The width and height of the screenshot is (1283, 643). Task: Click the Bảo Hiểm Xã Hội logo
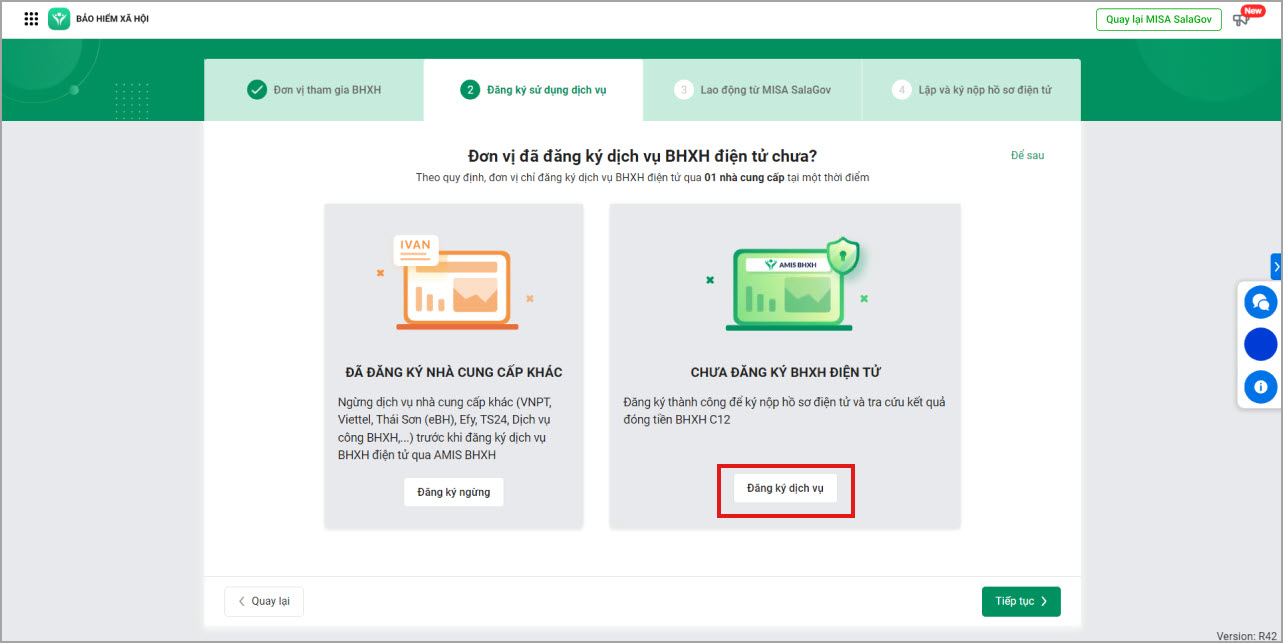pyautogui.click(x=59, y=19)
